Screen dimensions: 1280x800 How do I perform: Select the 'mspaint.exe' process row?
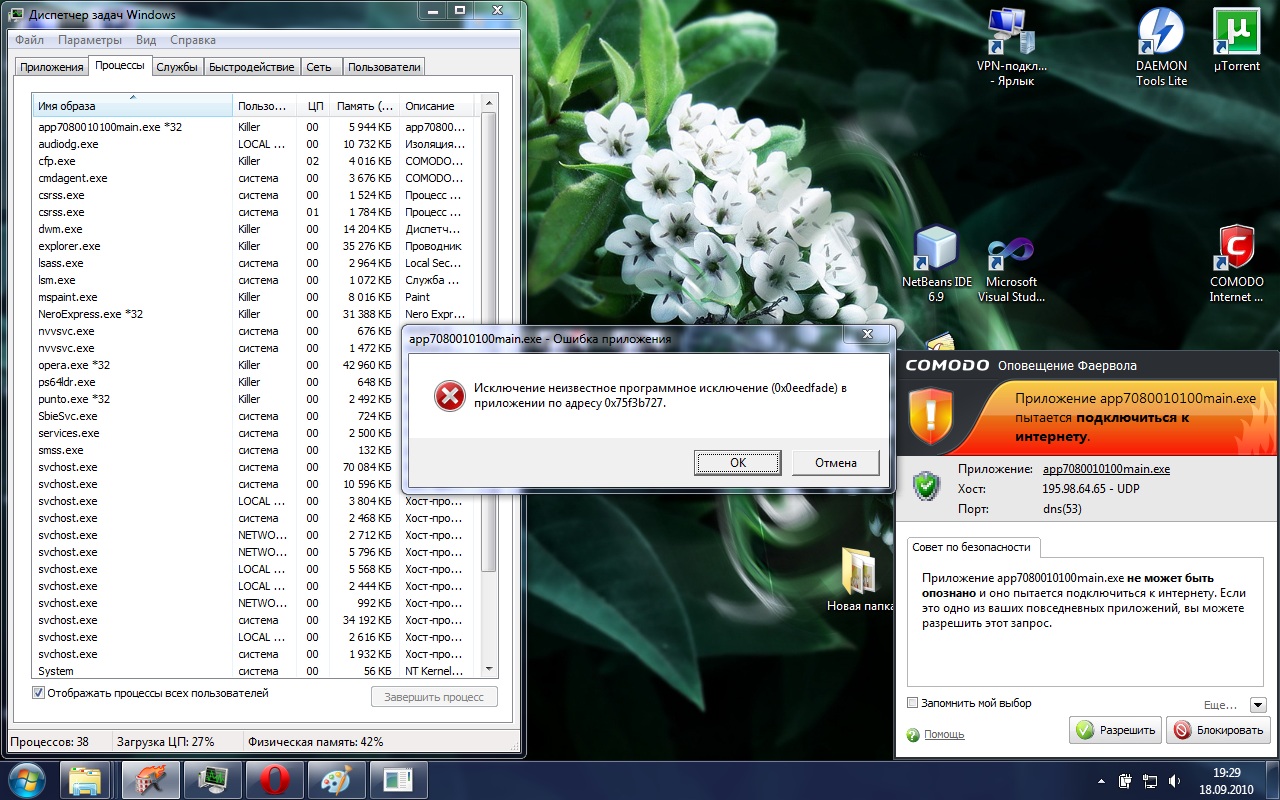pos(256,297)
